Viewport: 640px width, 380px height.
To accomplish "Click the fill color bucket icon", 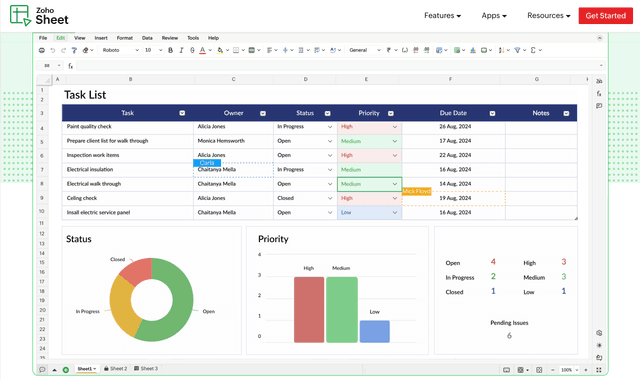I will pyautogui.click(x=220, y=50).
